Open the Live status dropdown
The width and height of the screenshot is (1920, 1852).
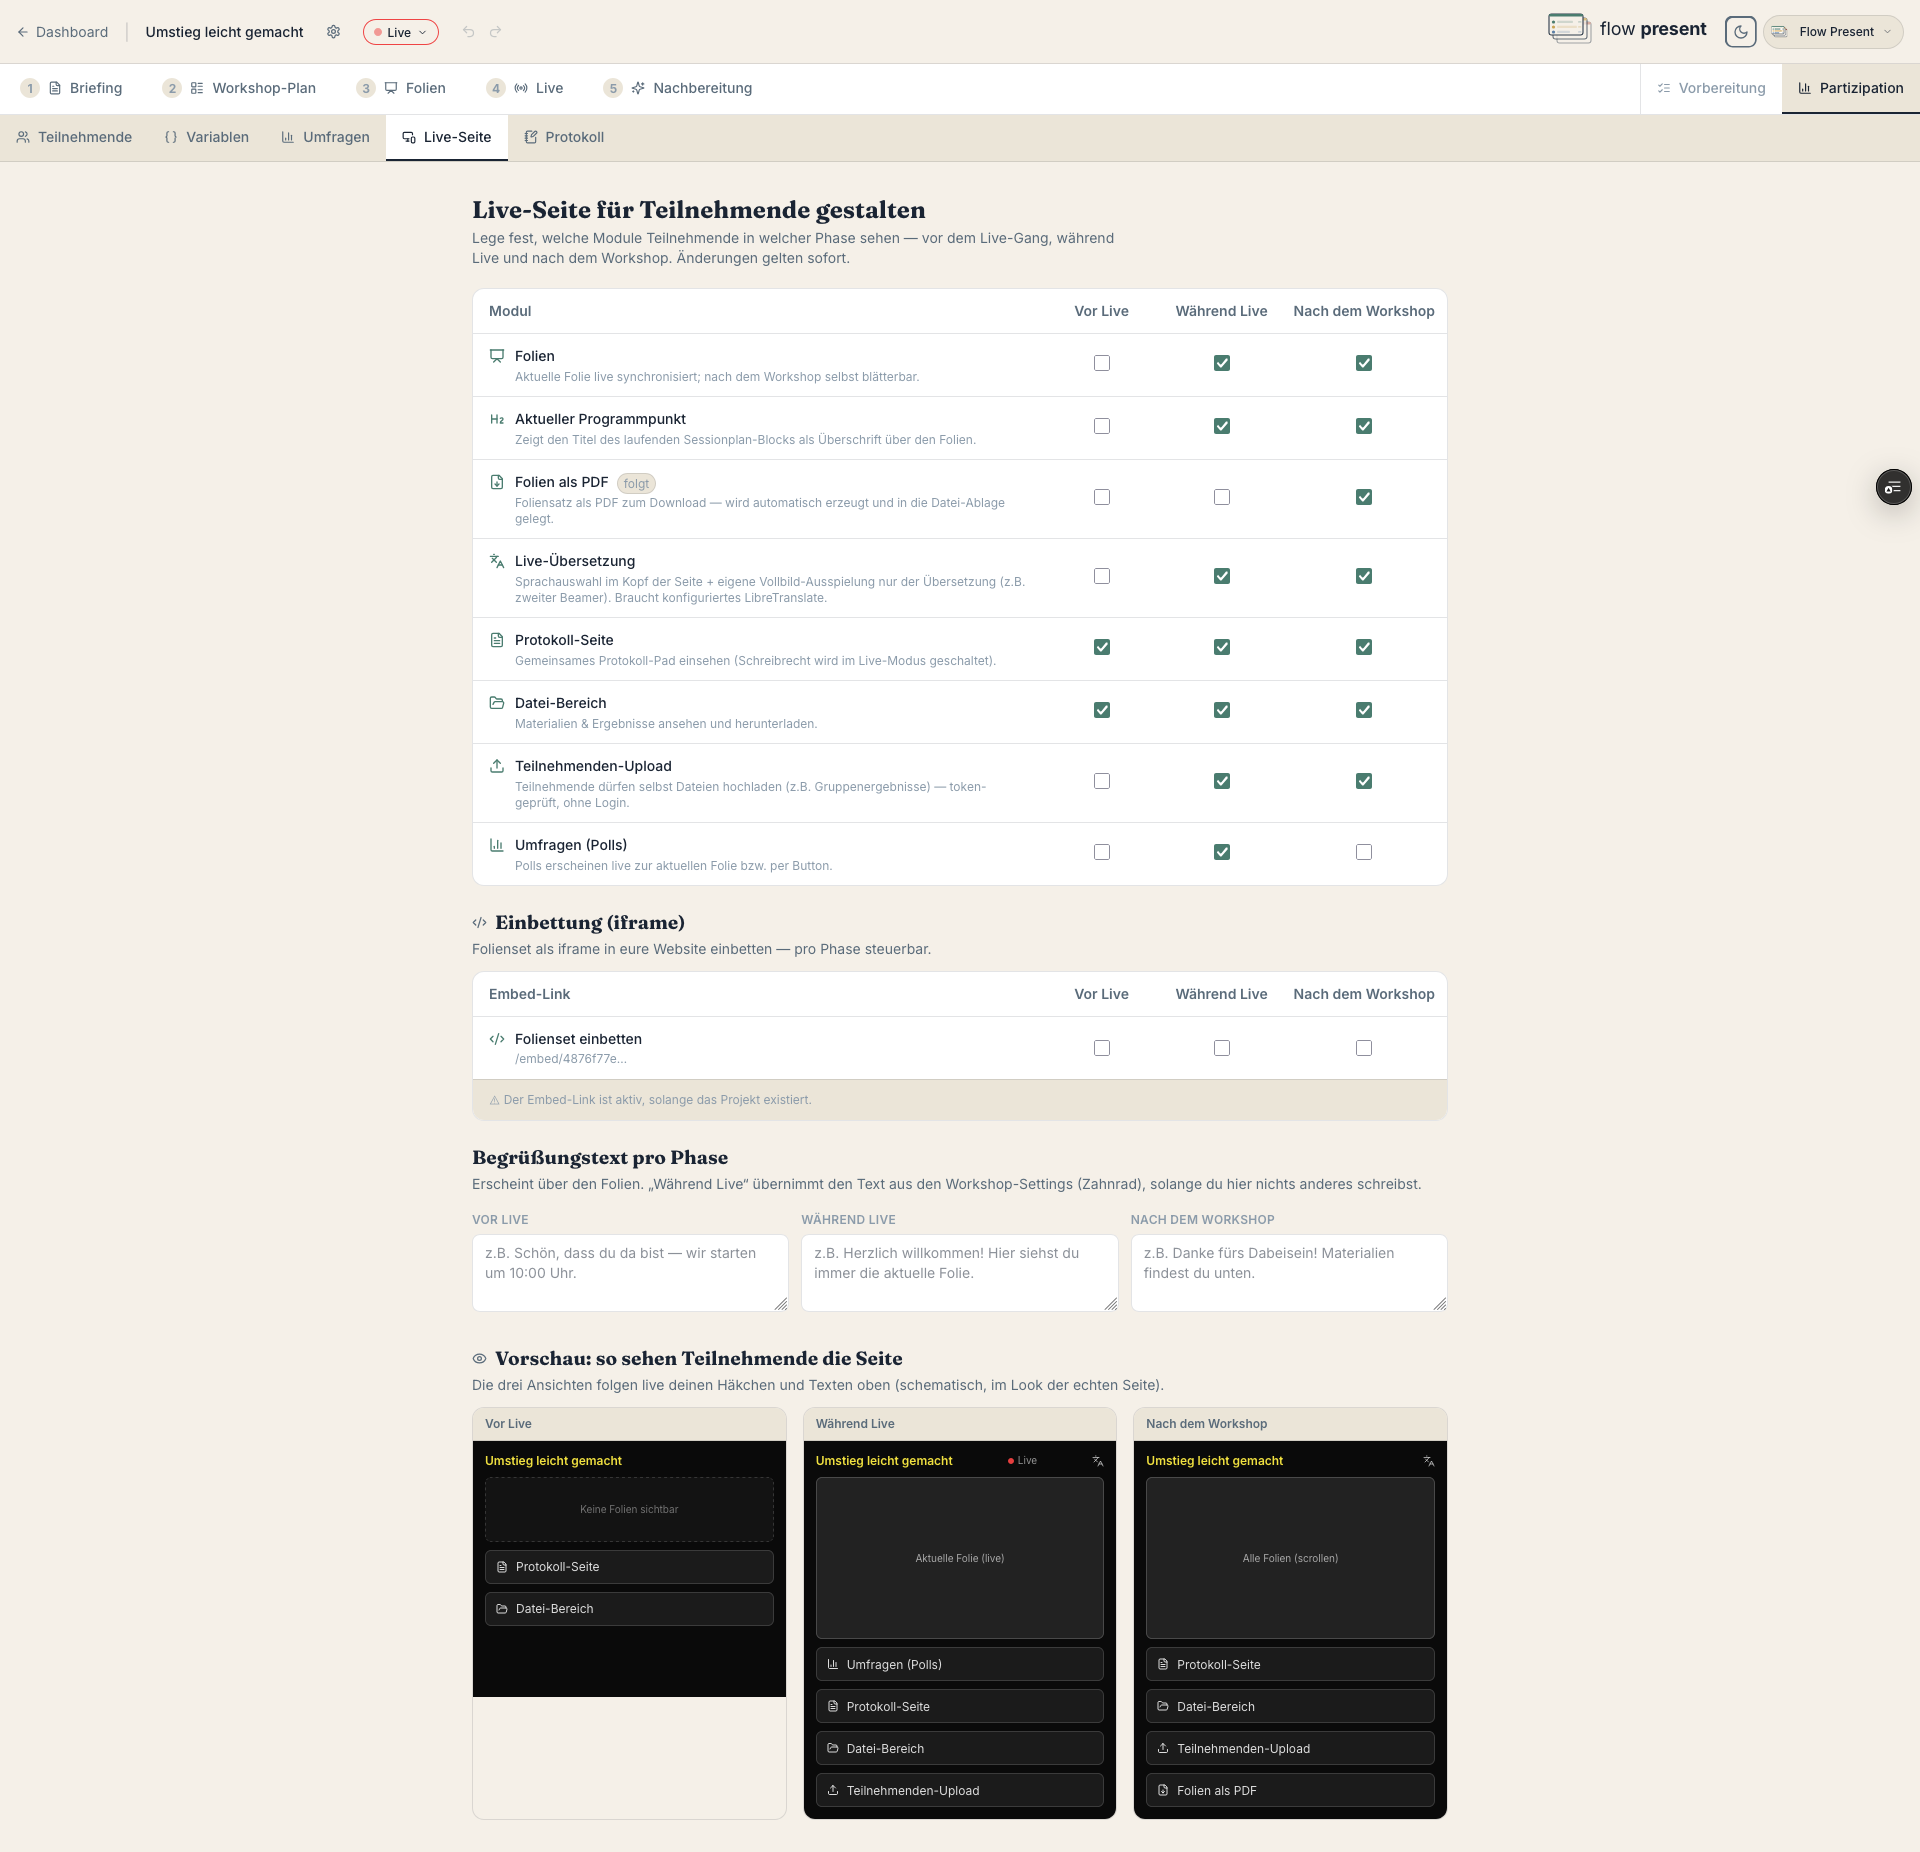(401, 32)
